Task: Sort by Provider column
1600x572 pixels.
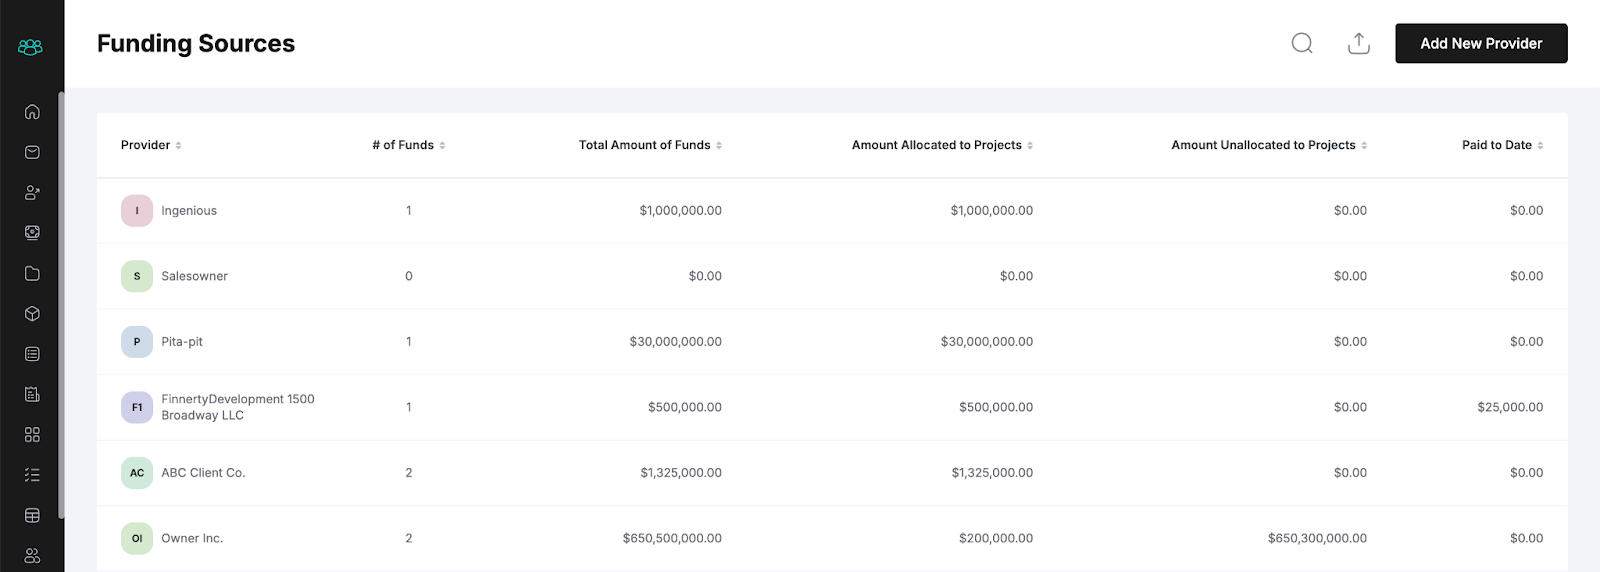Action: [151, 145]
